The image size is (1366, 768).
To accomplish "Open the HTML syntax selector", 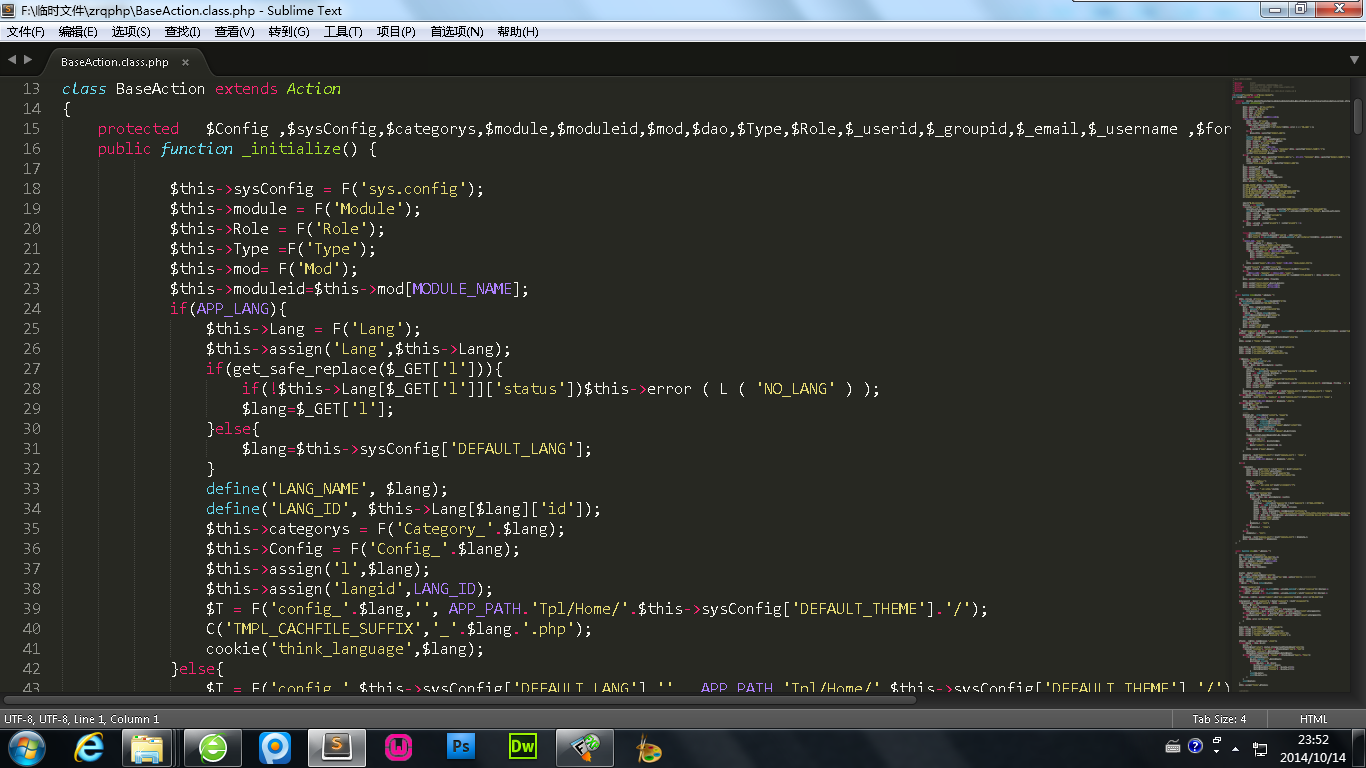I will (1313, 719).
